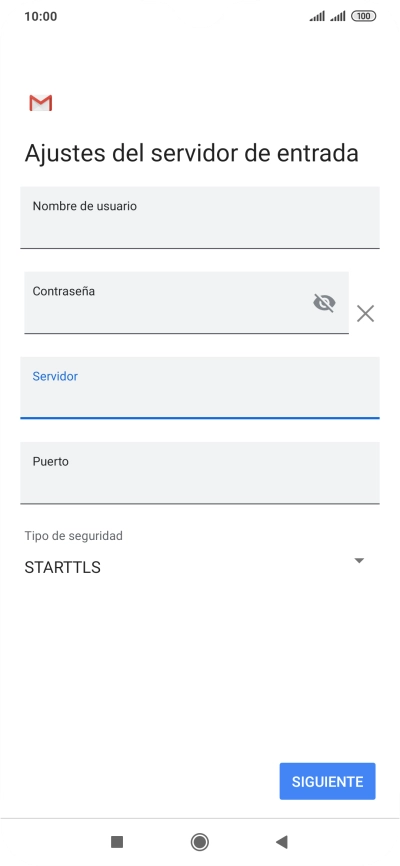Tap the Android back triangle icon
Screen dimensions: 400x866
point(282,842)
